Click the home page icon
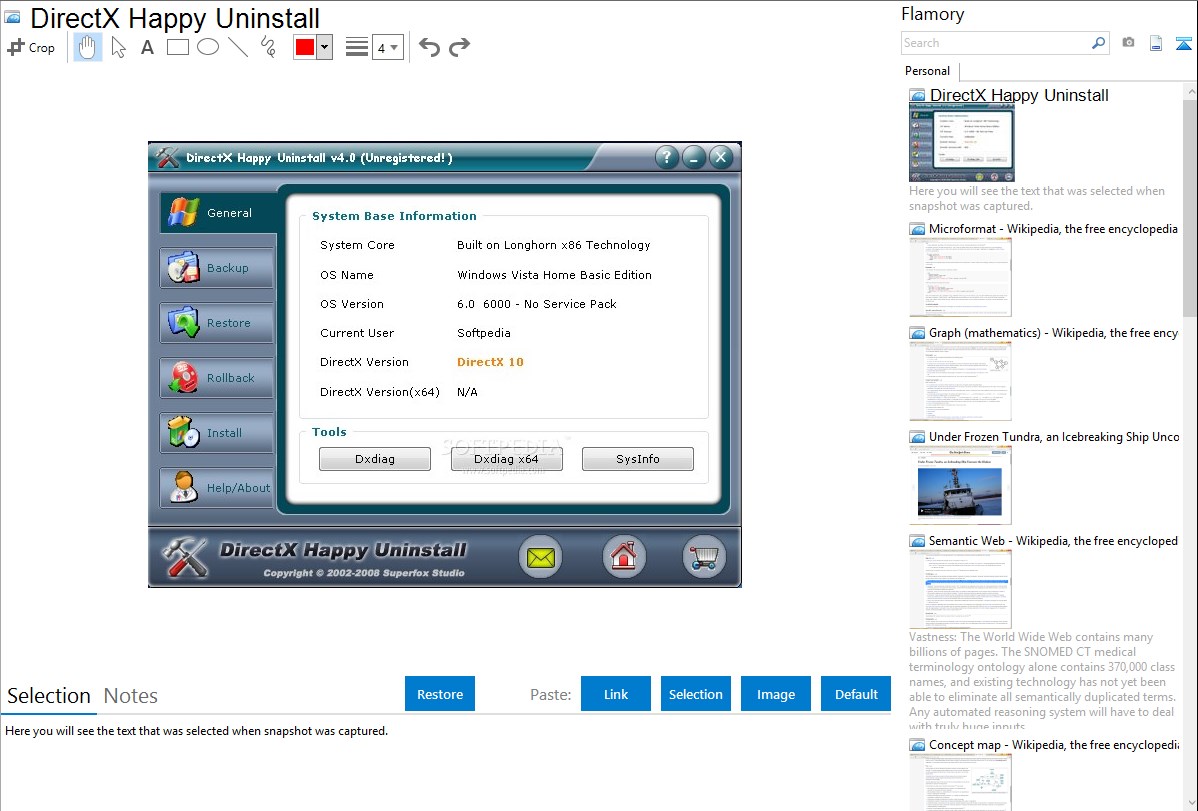 (624, 557)
